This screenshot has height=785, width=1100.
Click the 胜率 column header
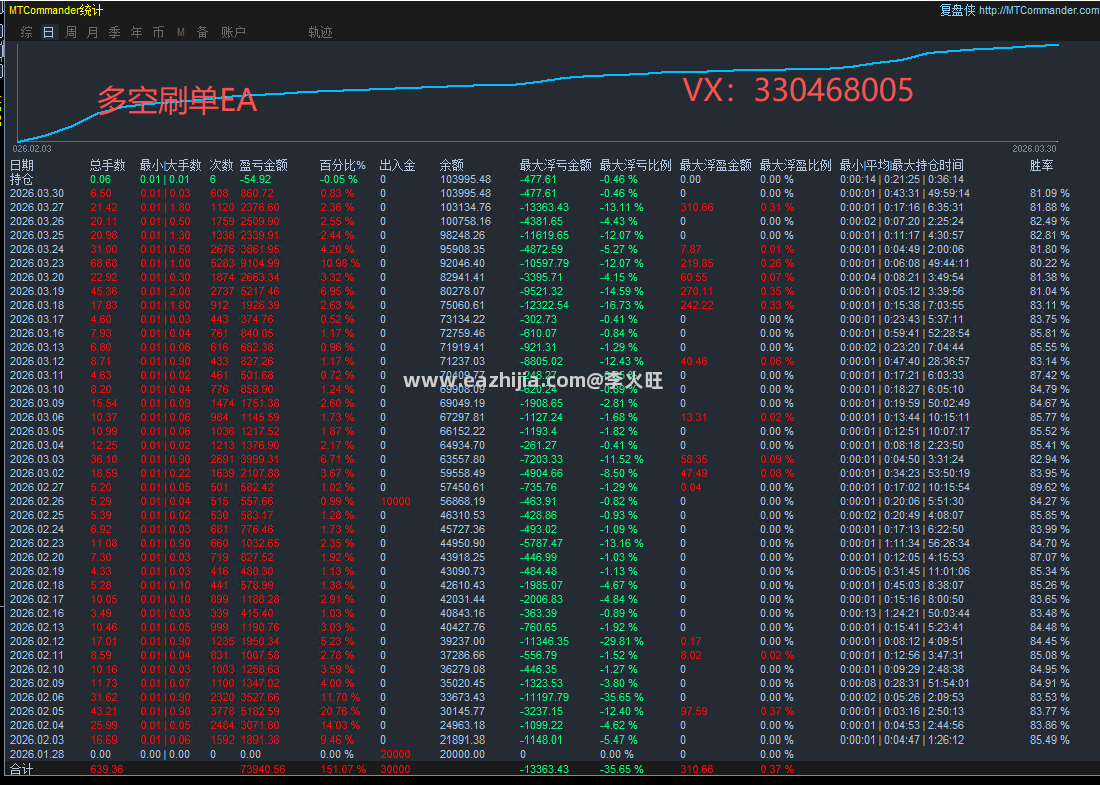coord(1041,166)
